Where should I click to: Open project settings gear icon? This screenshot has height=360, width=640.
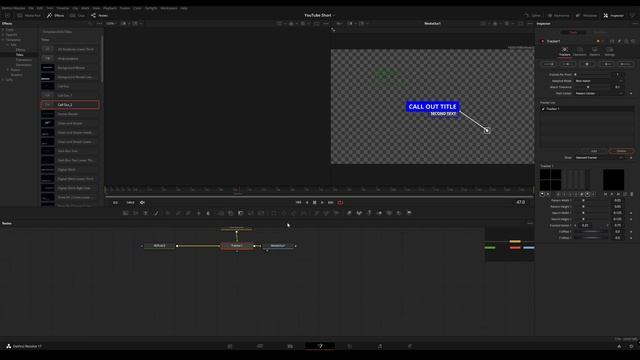point(631,346)
